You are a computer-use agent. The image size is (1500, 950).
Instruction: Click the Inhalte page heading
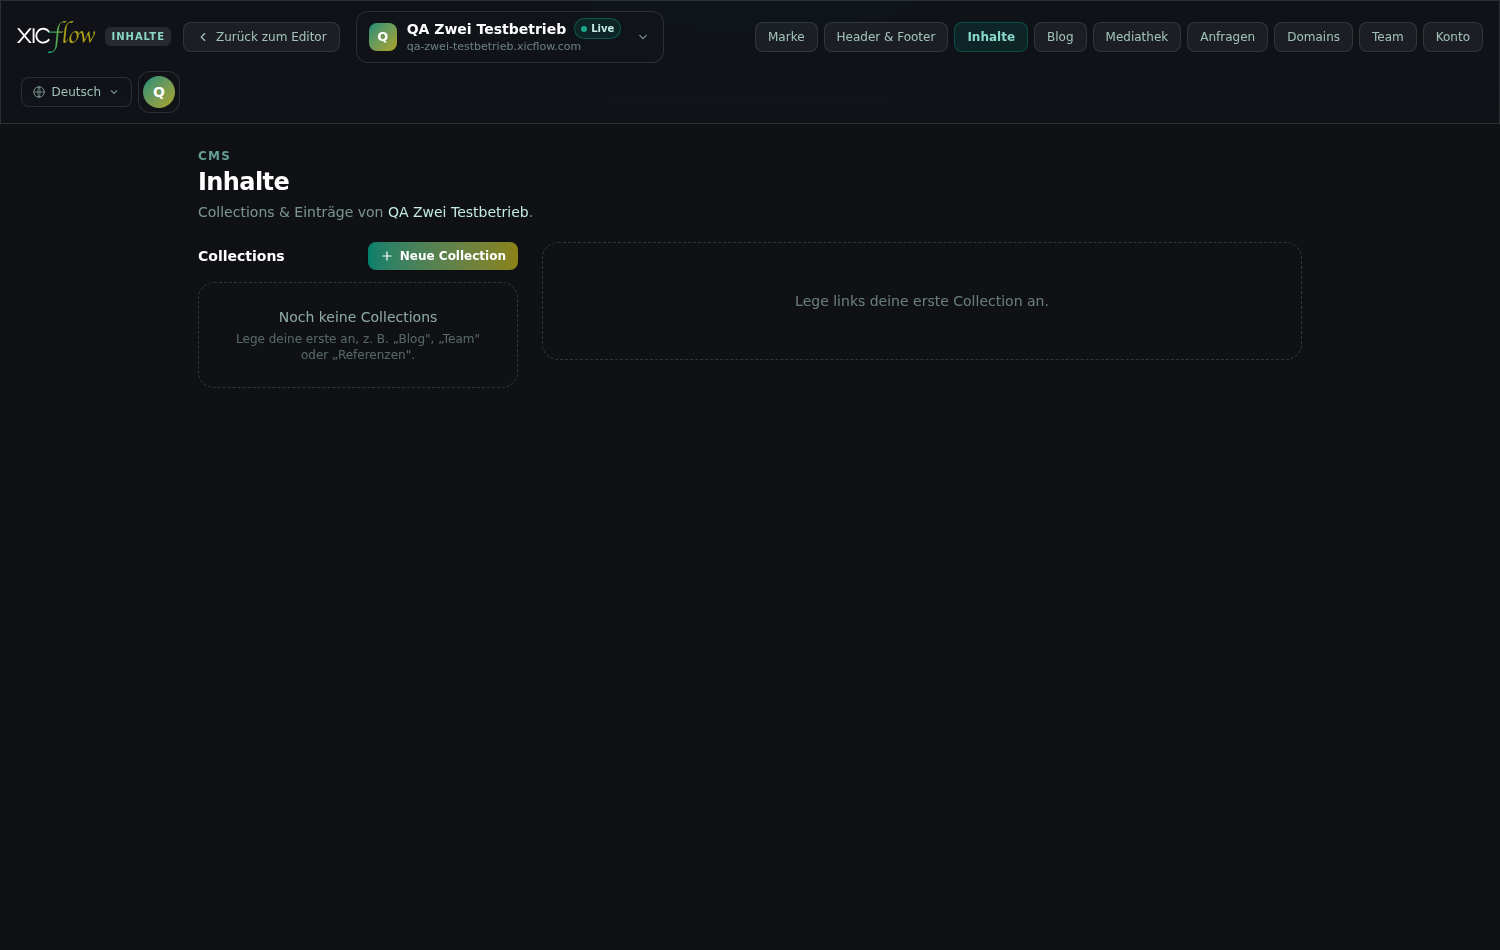tap(244, 182)
